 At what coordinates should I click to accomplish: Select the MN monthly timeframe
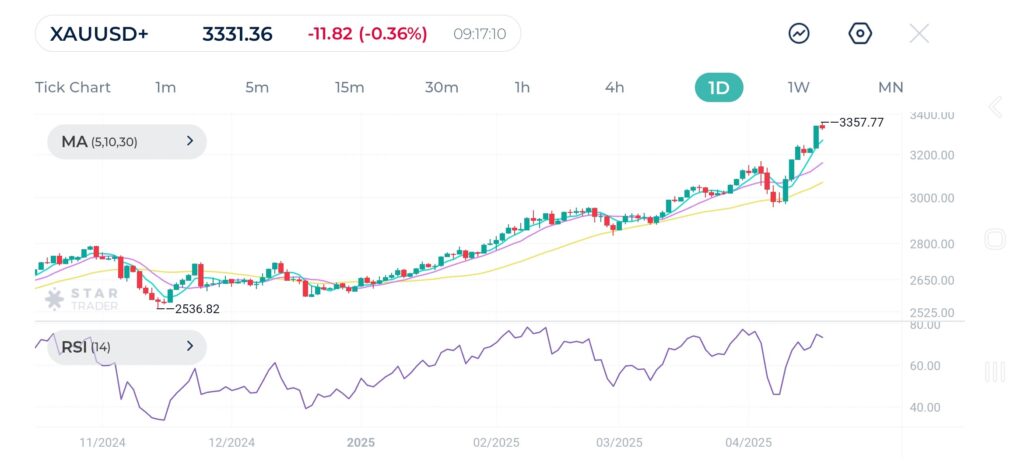pos(890,87)
